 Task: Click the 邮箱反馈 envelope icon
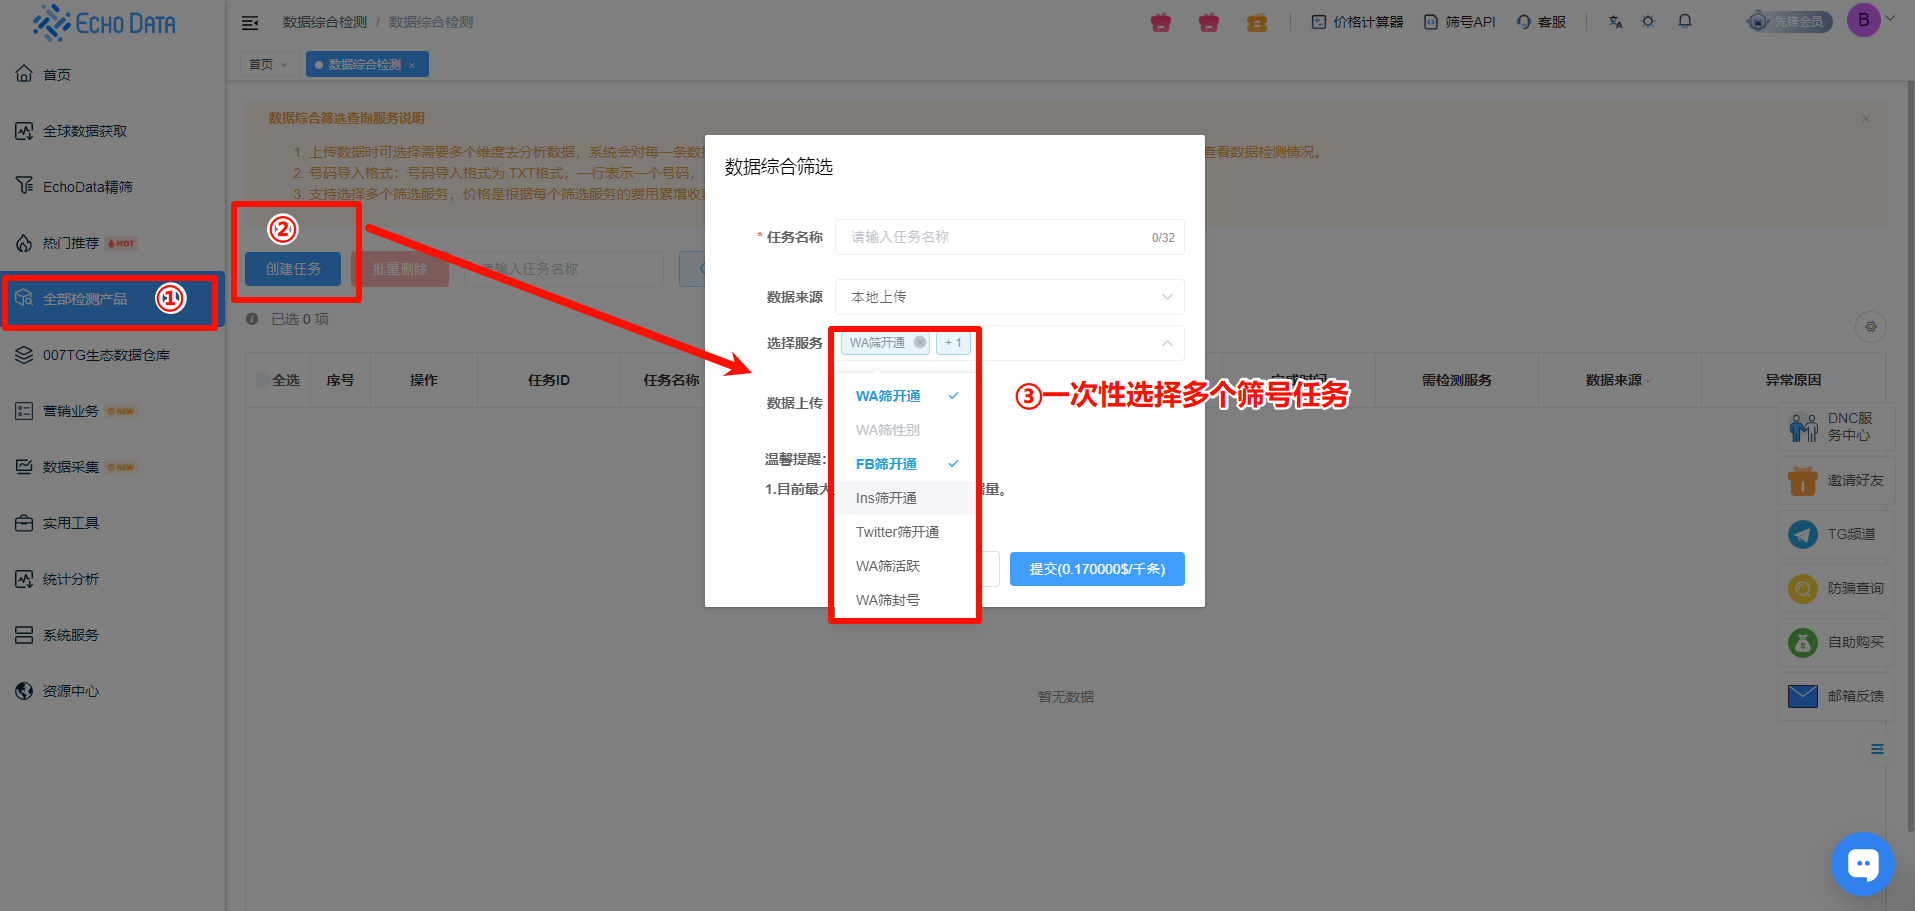click(x=1802, y=696)
